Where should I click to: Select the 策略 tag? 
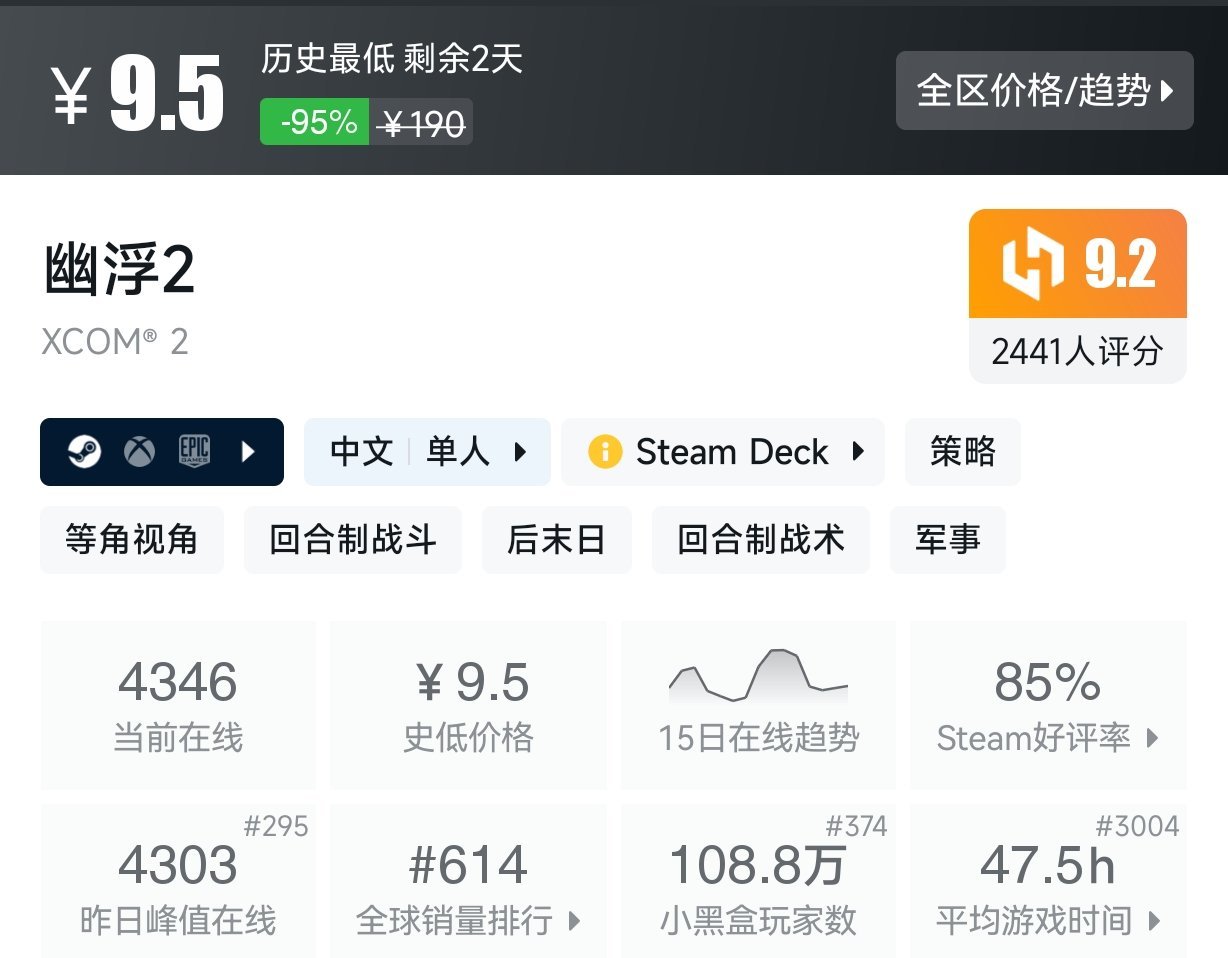962,452
